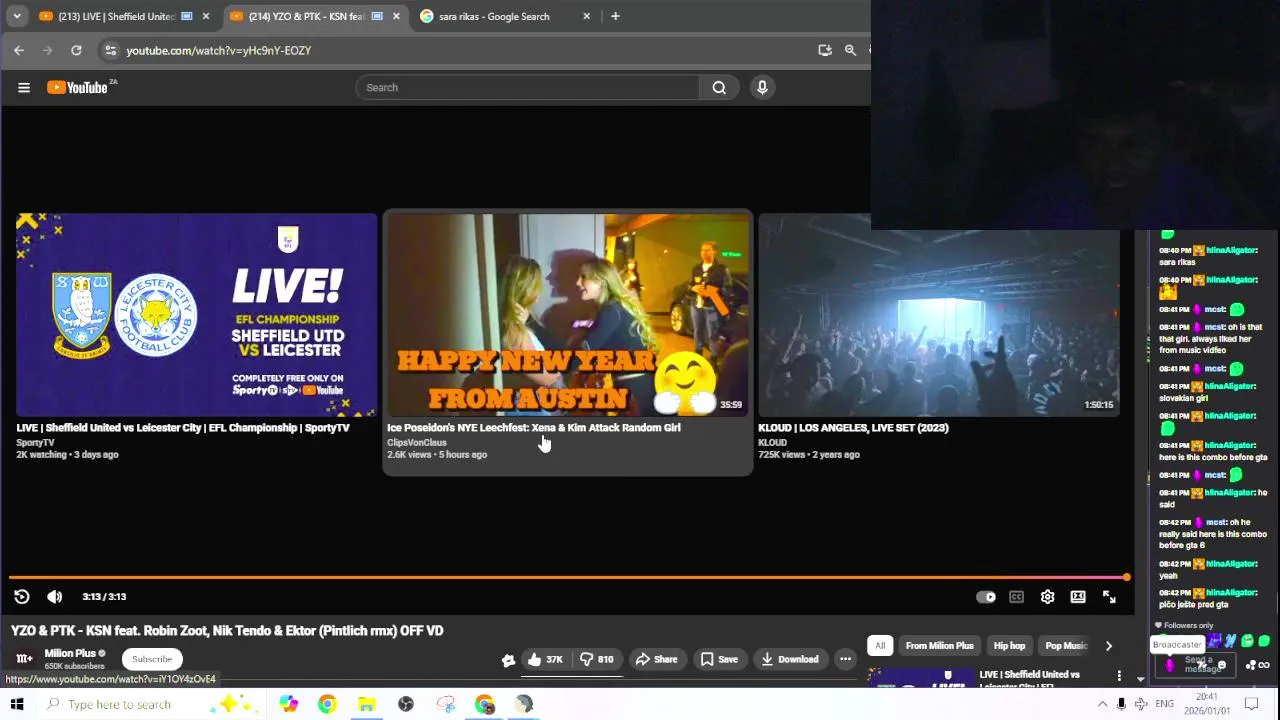Show more chips with the right chevron
The height and width of the screenshot is (720, 1280).
click(x=1108, y=646)
